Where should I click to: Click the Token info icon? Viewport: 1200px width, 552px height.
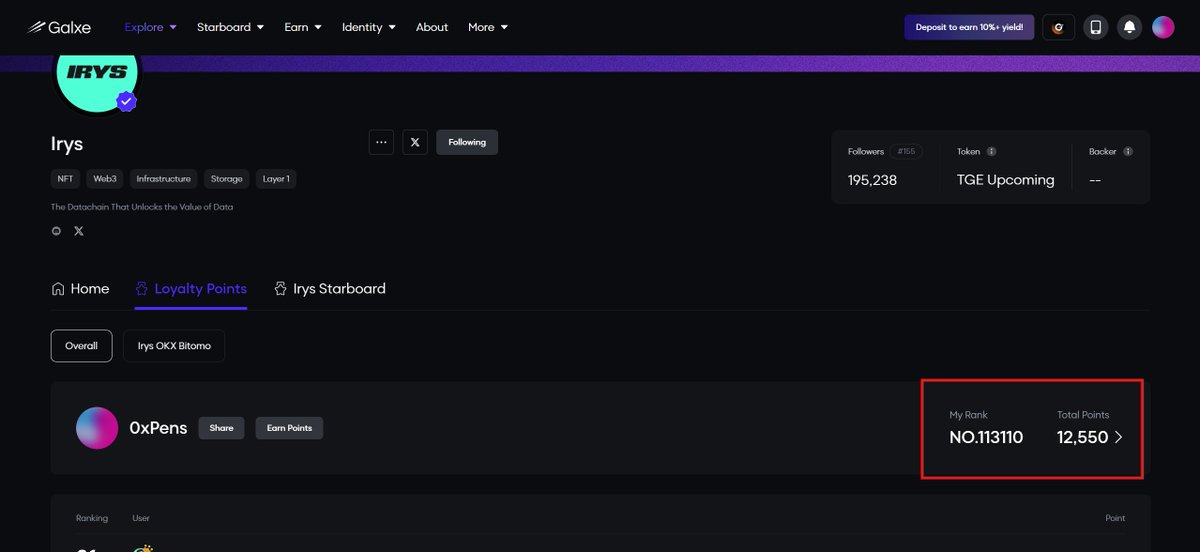[991, 152]
